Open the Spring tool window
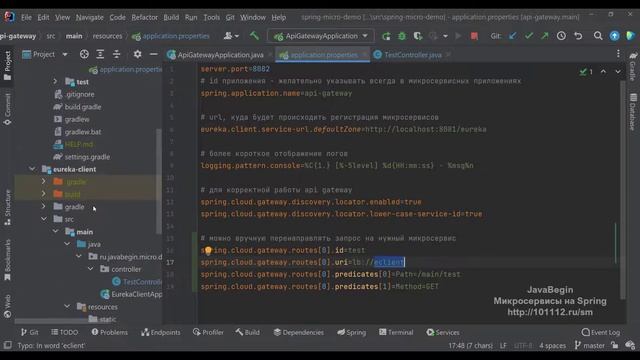The image size is (640, 360). 351,332
